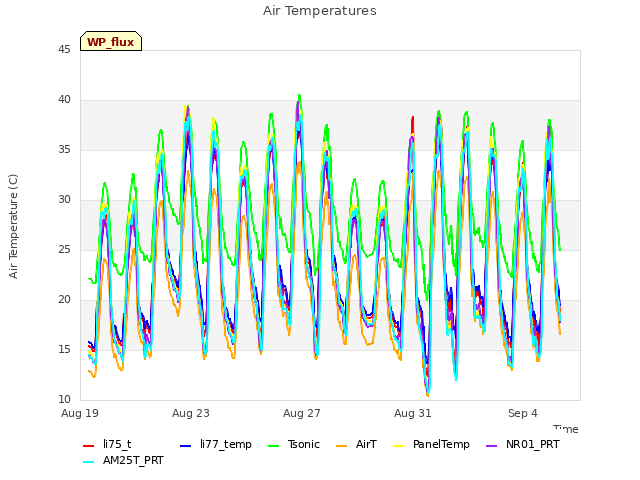Click the red li75_t legend color marker
Viewport: 640px width, 480px height.
89,445
